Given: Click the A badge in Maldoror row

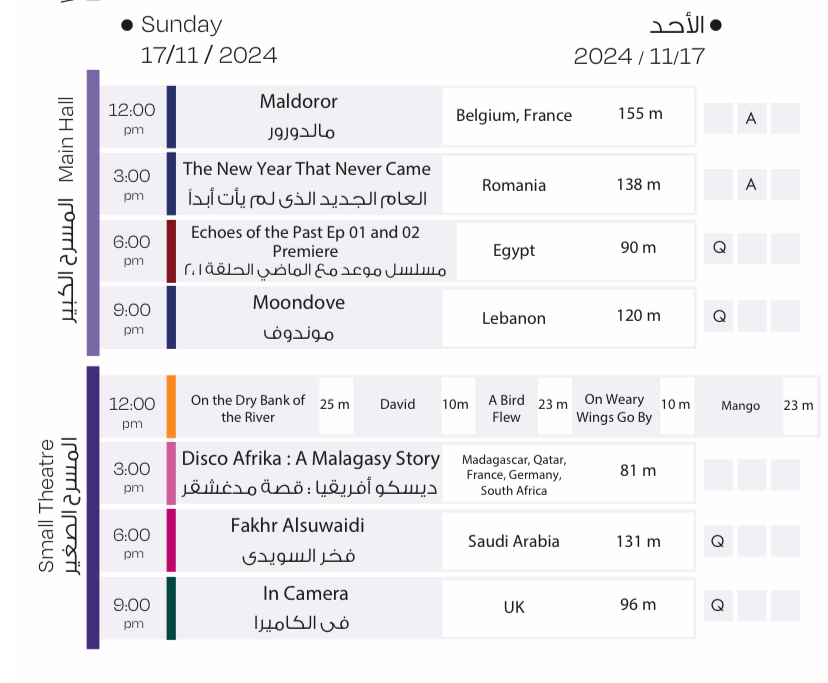Looking at the screenshot, I should 751,119.
